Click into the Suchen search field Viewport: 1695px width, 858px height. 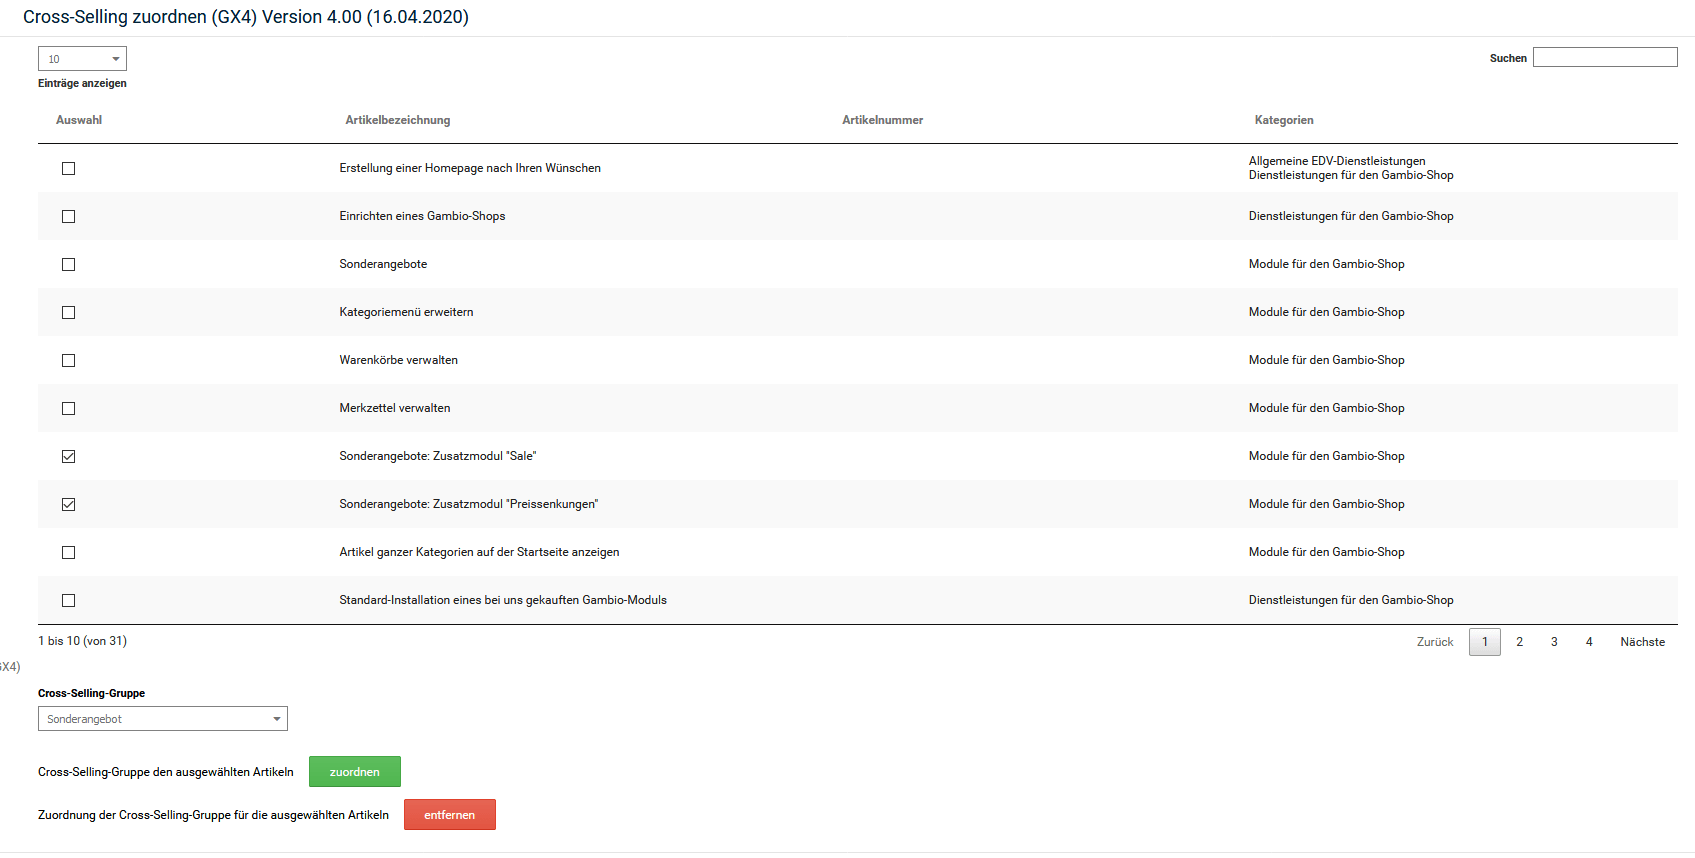[1604, 57]
